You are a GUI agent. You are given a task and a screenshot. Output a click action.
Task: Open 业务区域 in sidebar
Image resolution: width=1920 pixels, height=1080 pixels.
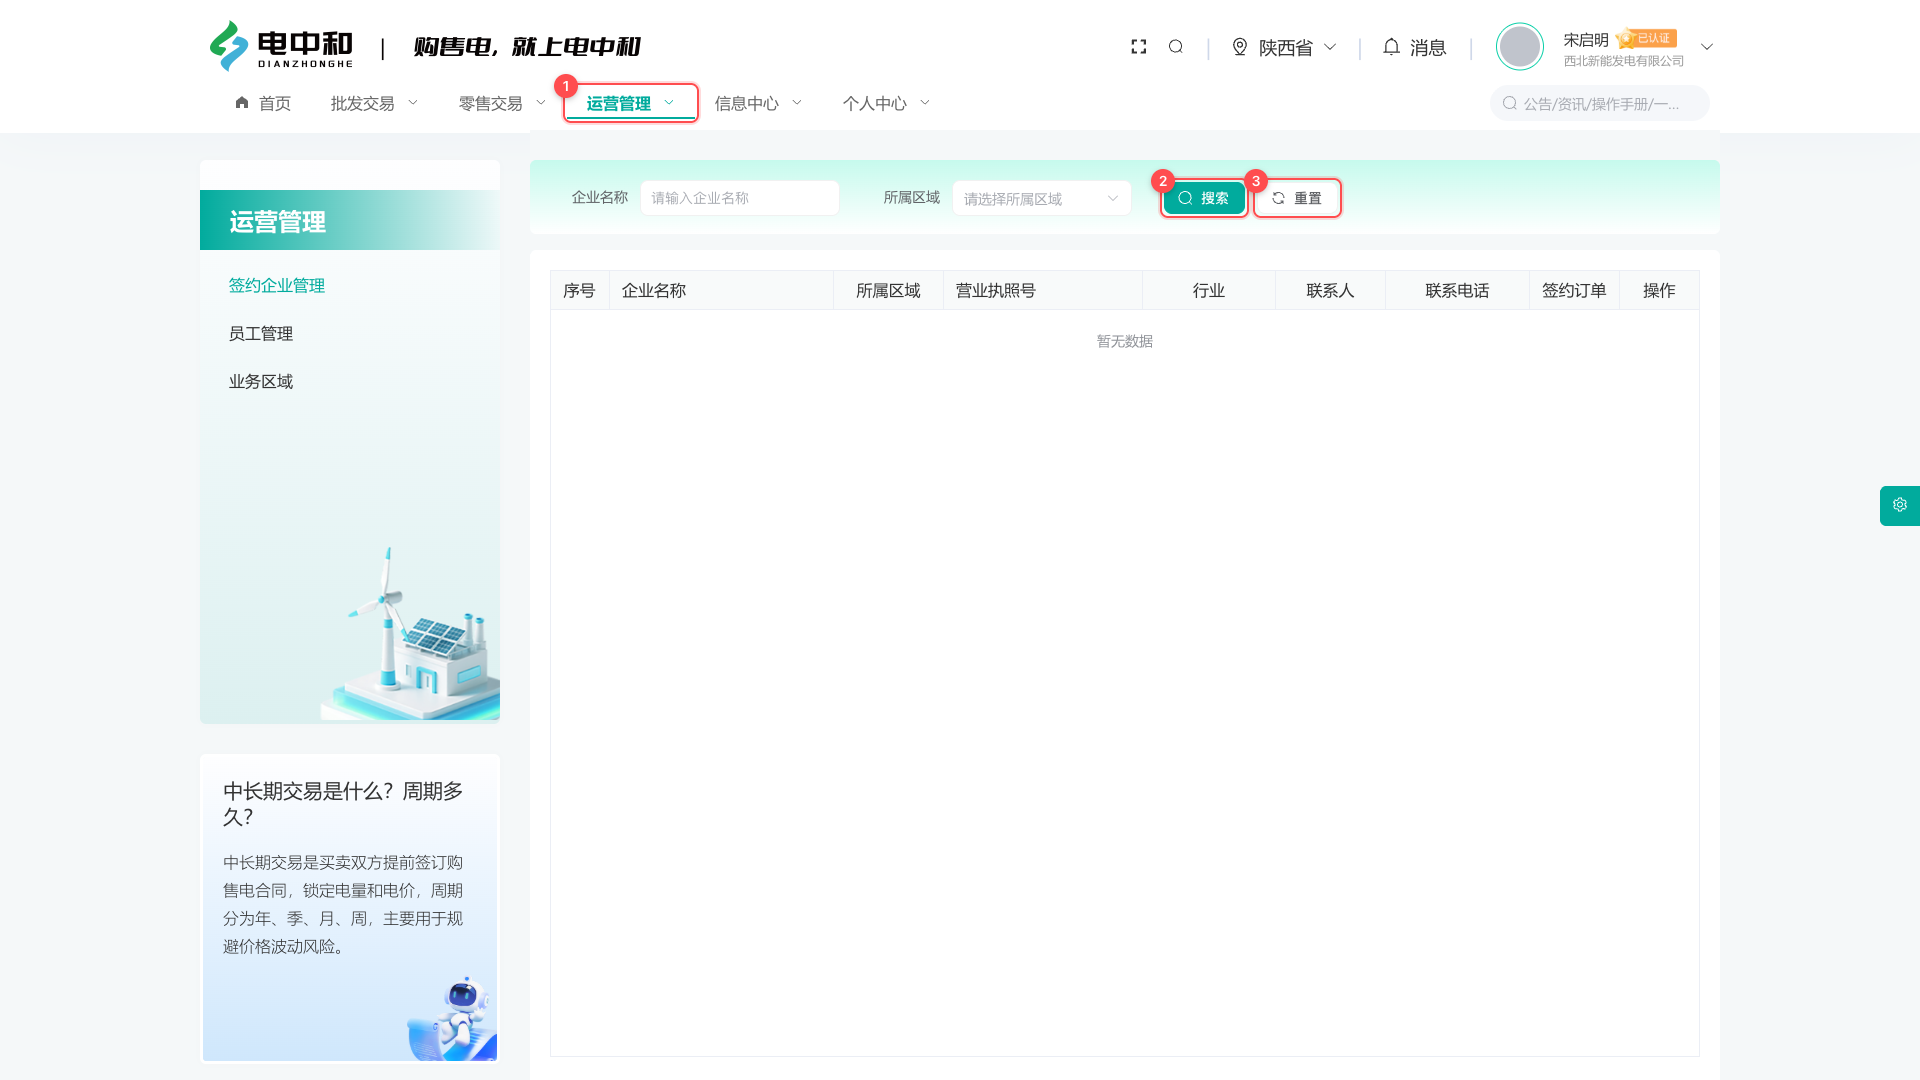261,381
